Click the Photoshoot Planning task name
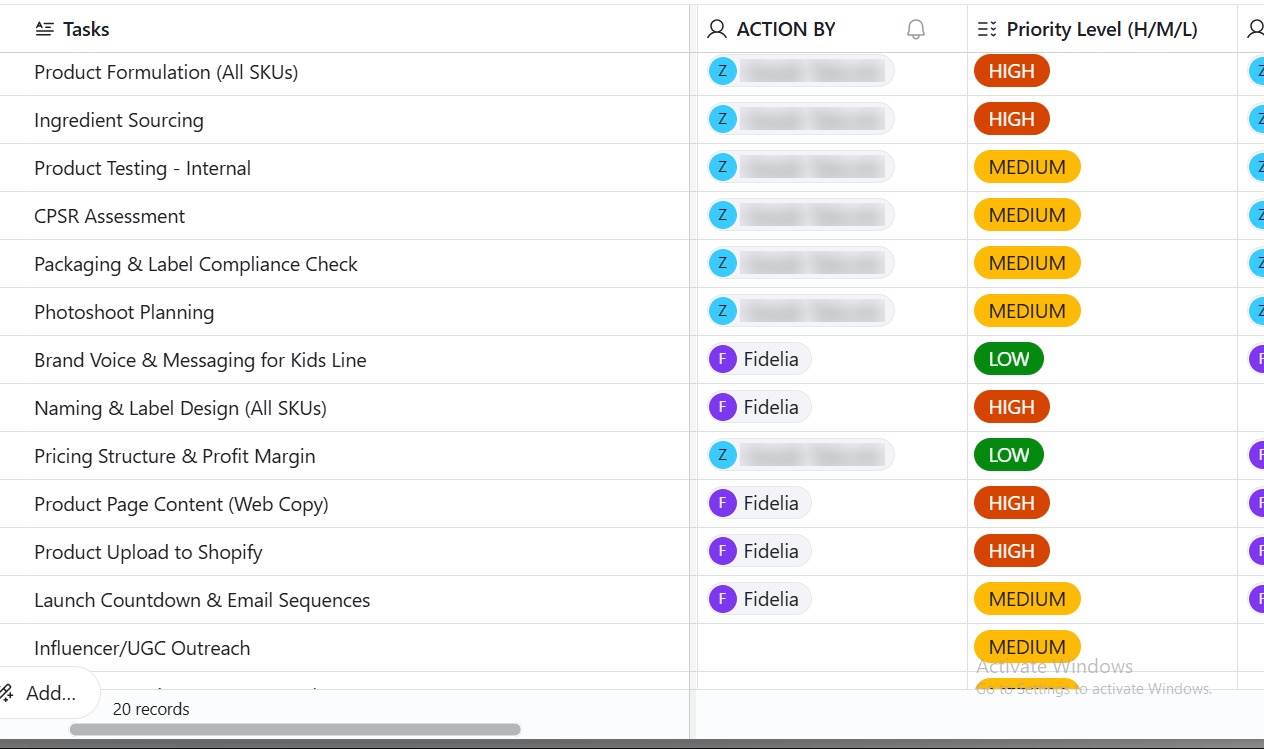The height and width of the screenshot is (749, 1264). 124,312
